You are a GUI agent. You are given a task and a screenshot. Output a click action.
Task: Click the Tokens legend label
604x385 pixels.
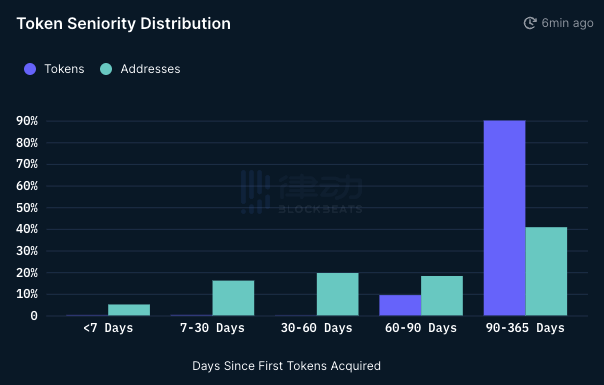point(64,69)
